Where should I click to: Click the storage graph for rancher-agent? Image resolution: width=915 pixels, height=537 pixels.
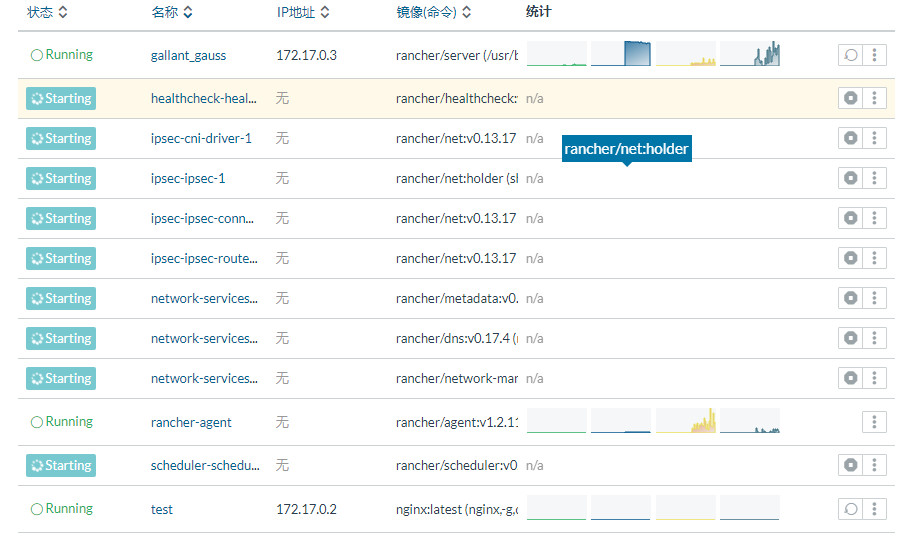(x=750, y=421)
